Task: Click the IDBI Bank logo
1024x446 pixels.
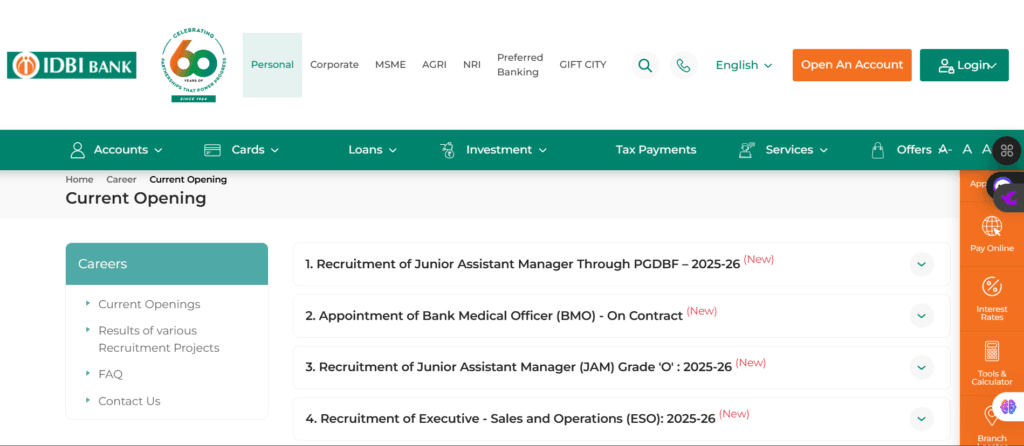Action: (72, 65)
